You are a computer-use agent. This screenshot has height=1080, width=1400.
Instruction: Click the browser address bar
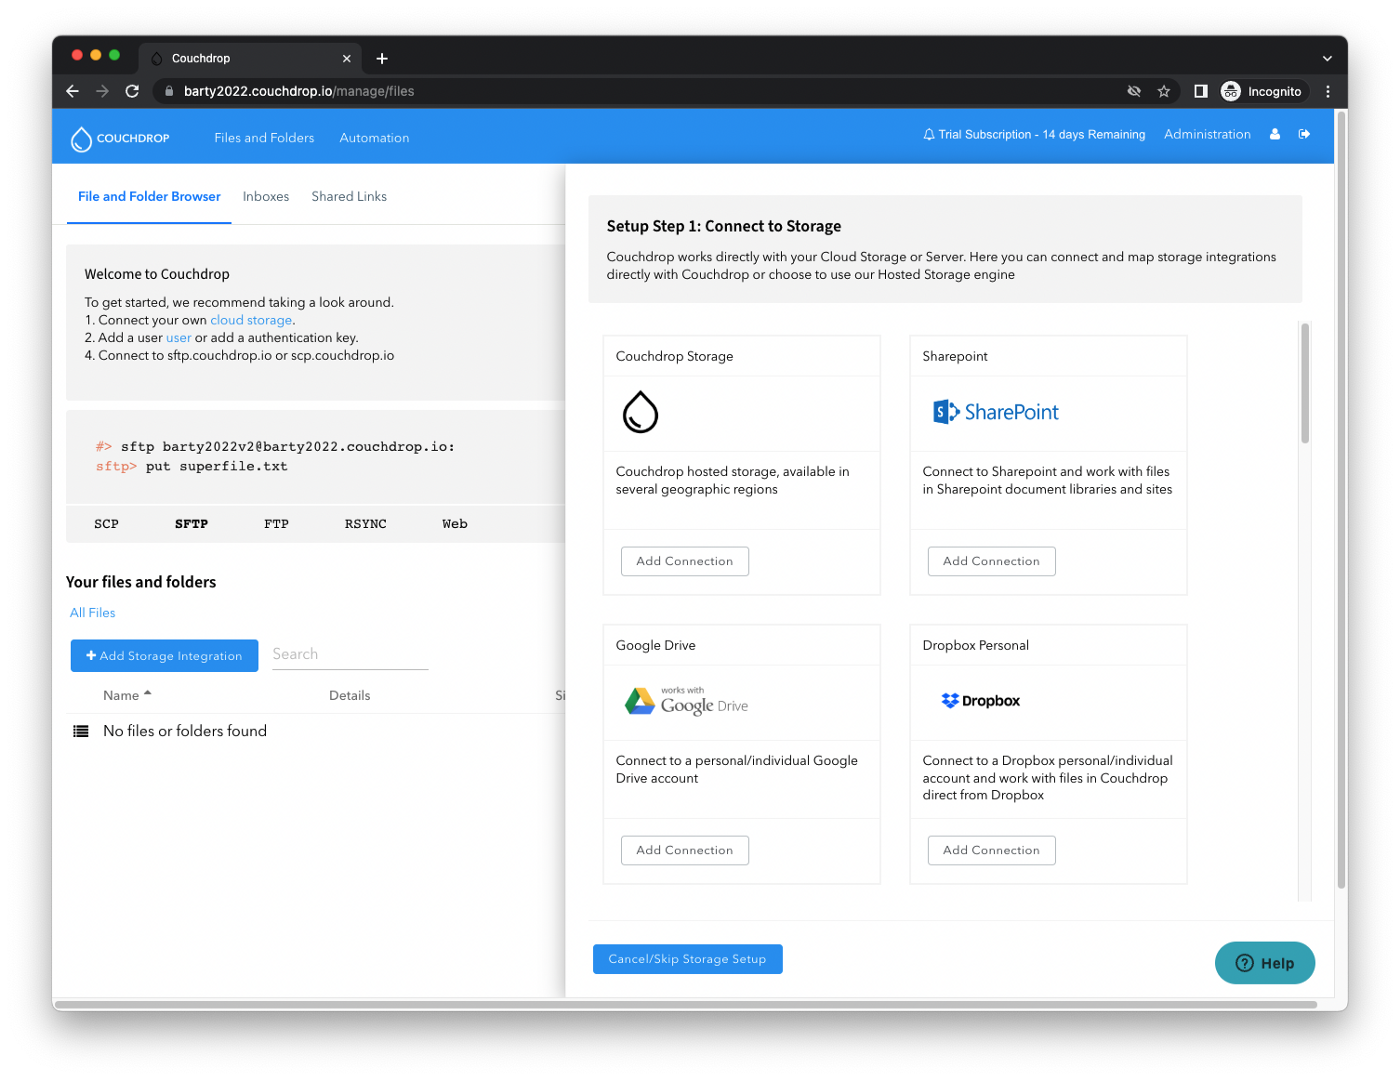[640, 91]
